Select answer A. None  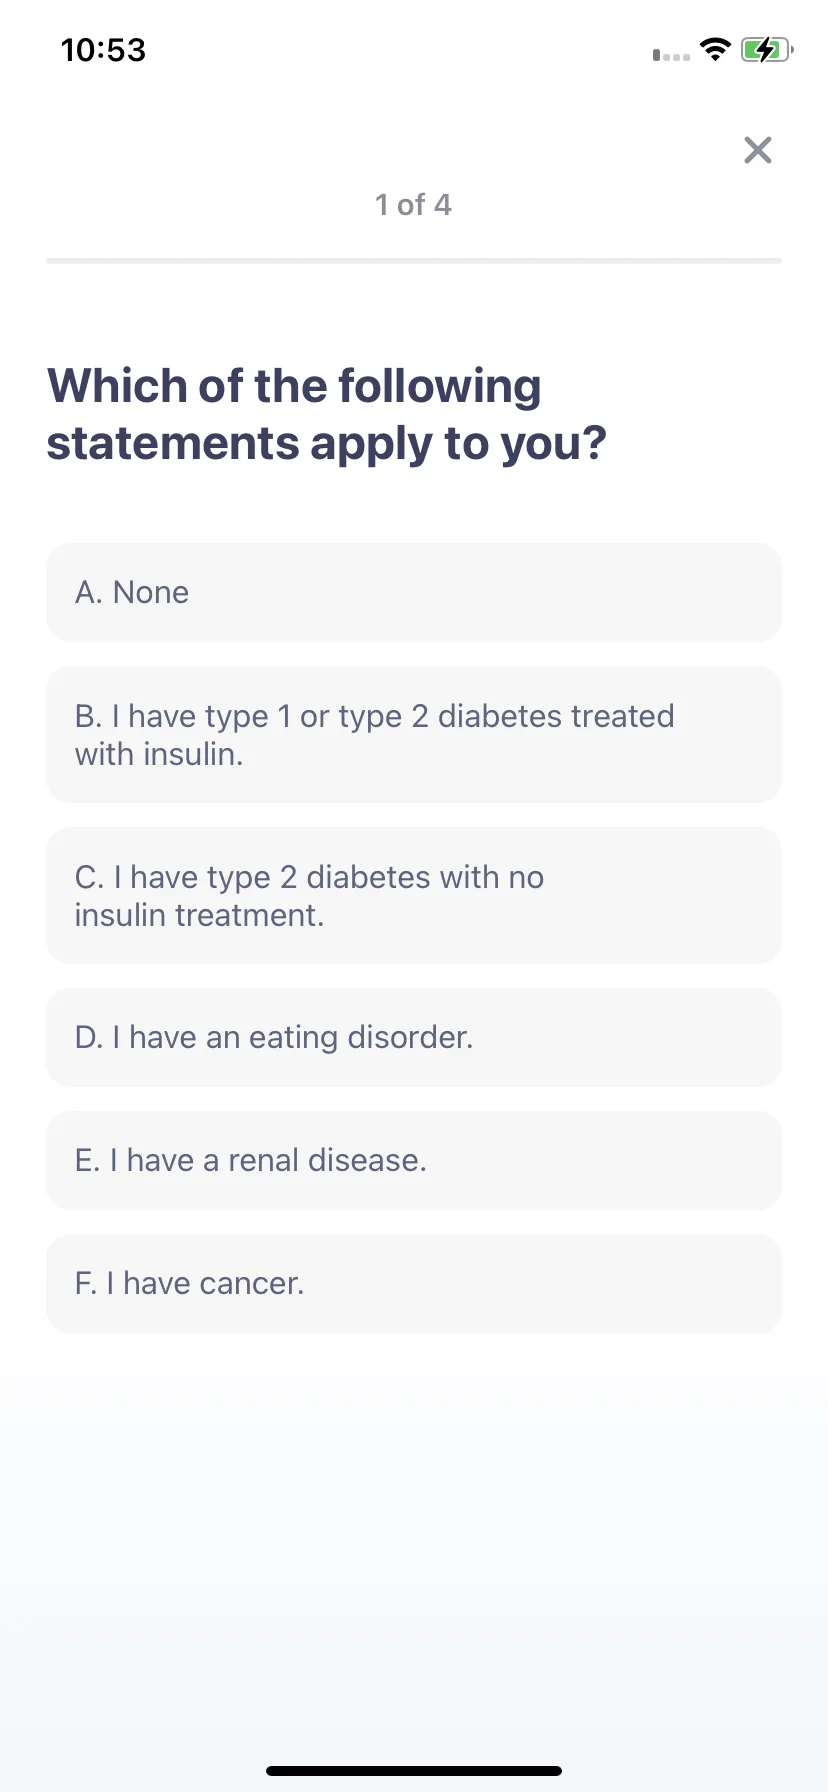414,592
